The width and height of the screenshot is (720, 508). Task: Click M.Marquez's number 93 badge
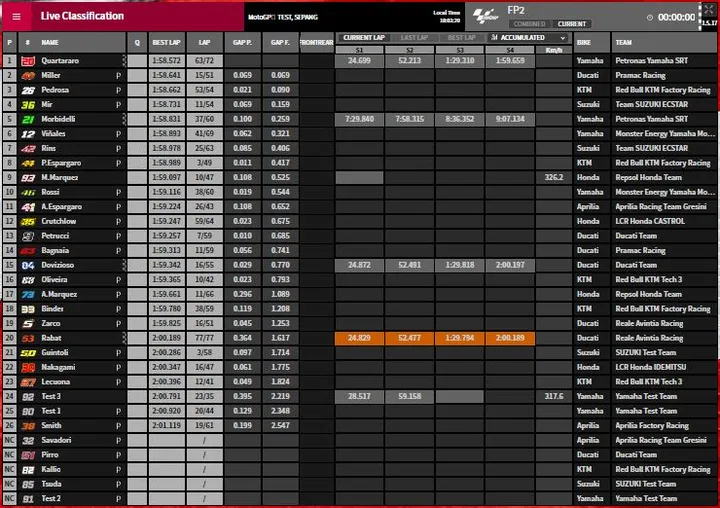coord(28,178)
